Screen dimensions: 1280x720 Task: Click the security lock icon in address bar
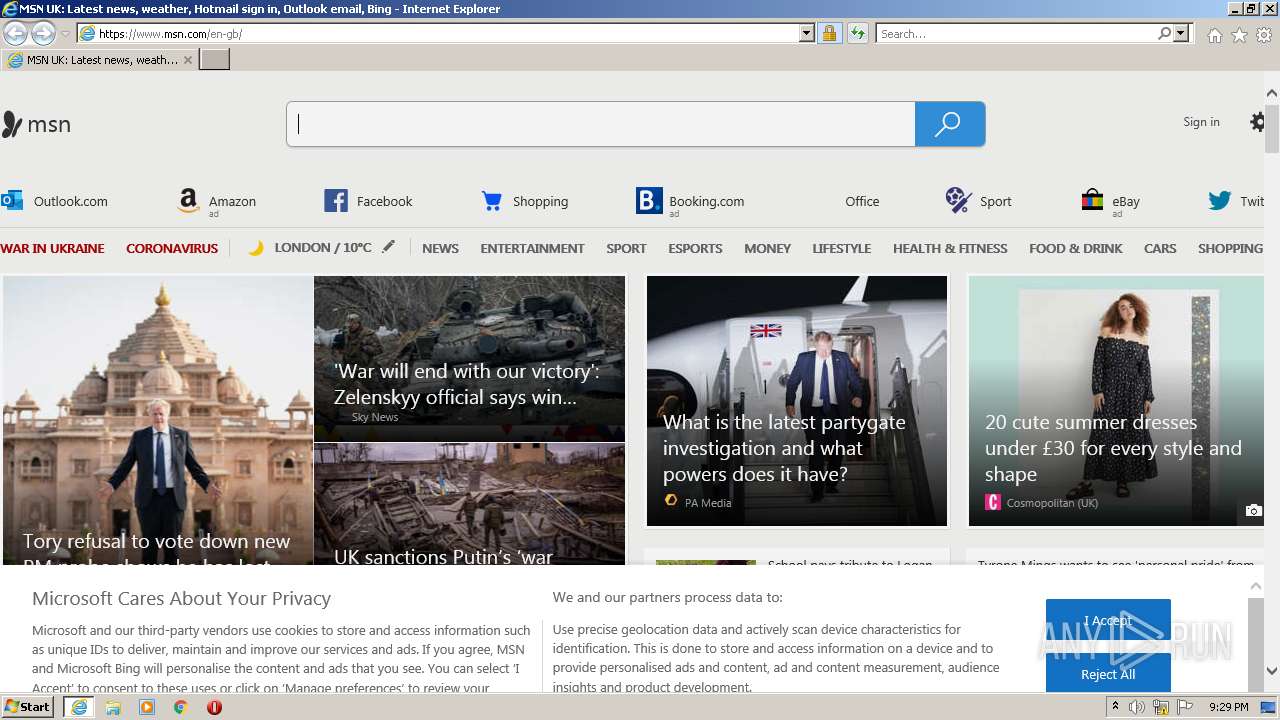click(829, 33)
